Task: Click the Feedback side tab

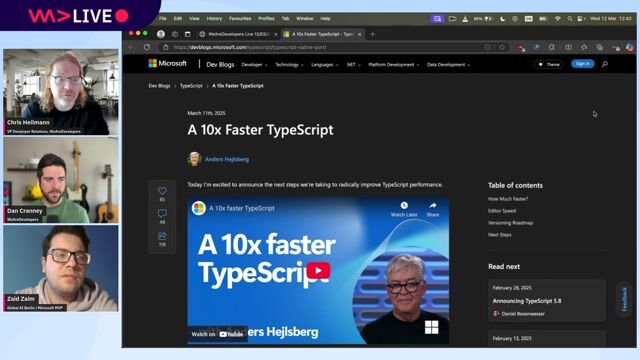Action: tap(624, 299)
